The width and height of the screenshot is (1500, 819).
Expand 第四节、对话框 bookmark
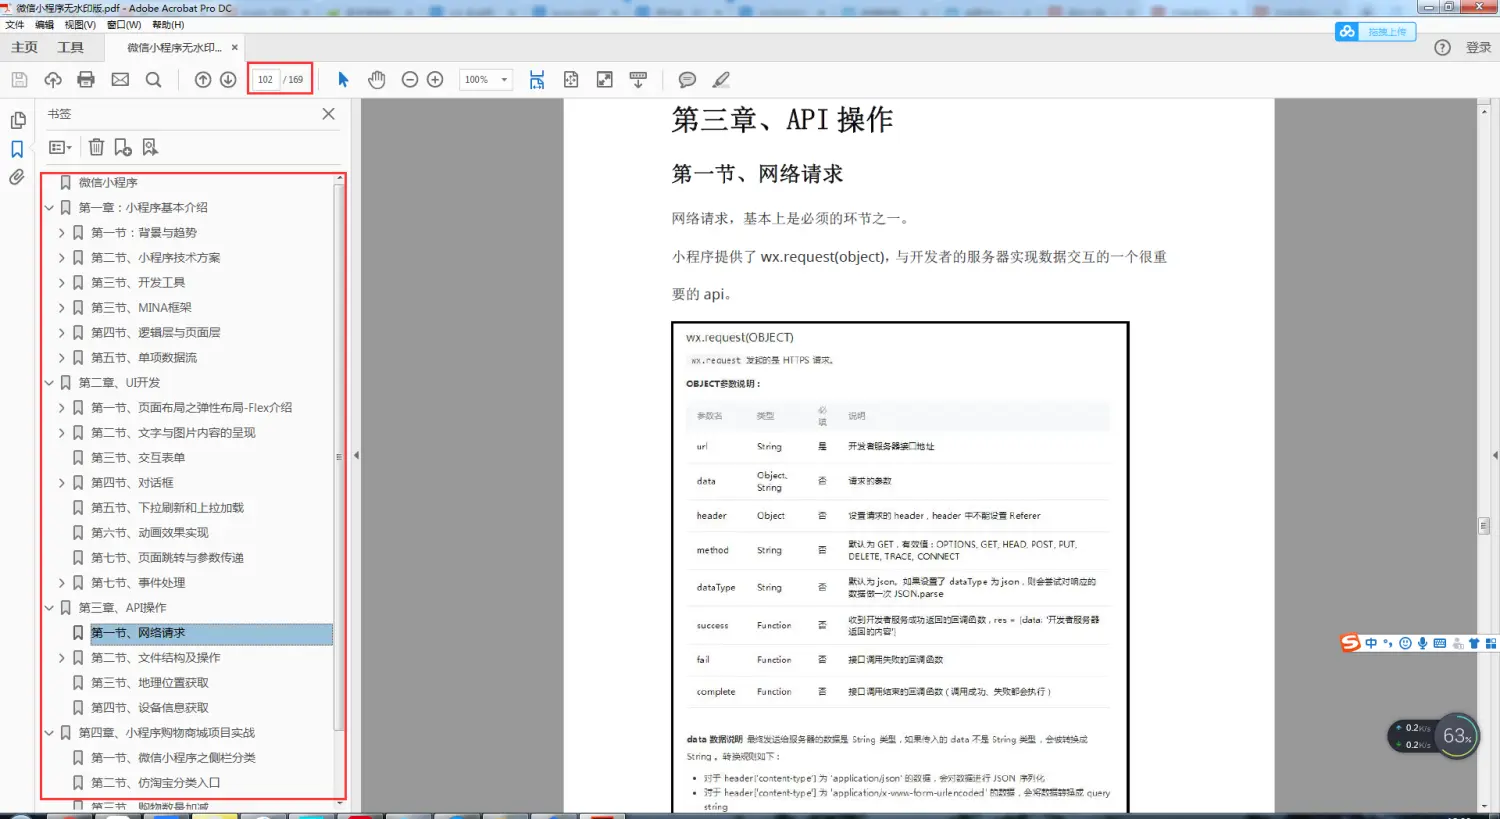pos(61,483)
